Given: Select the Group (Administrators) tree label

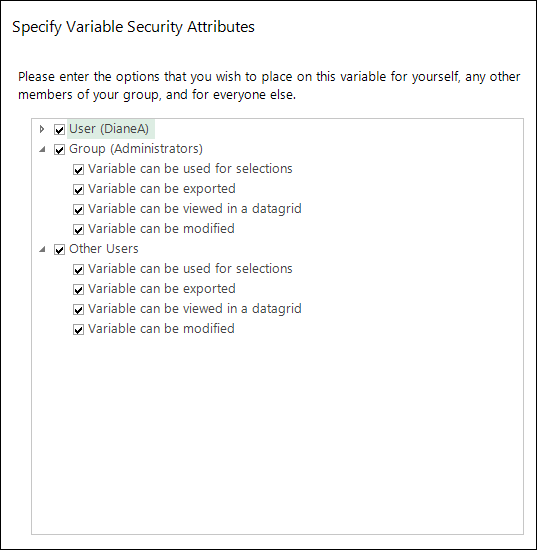Looking at the screenshot, I should 136,149.
